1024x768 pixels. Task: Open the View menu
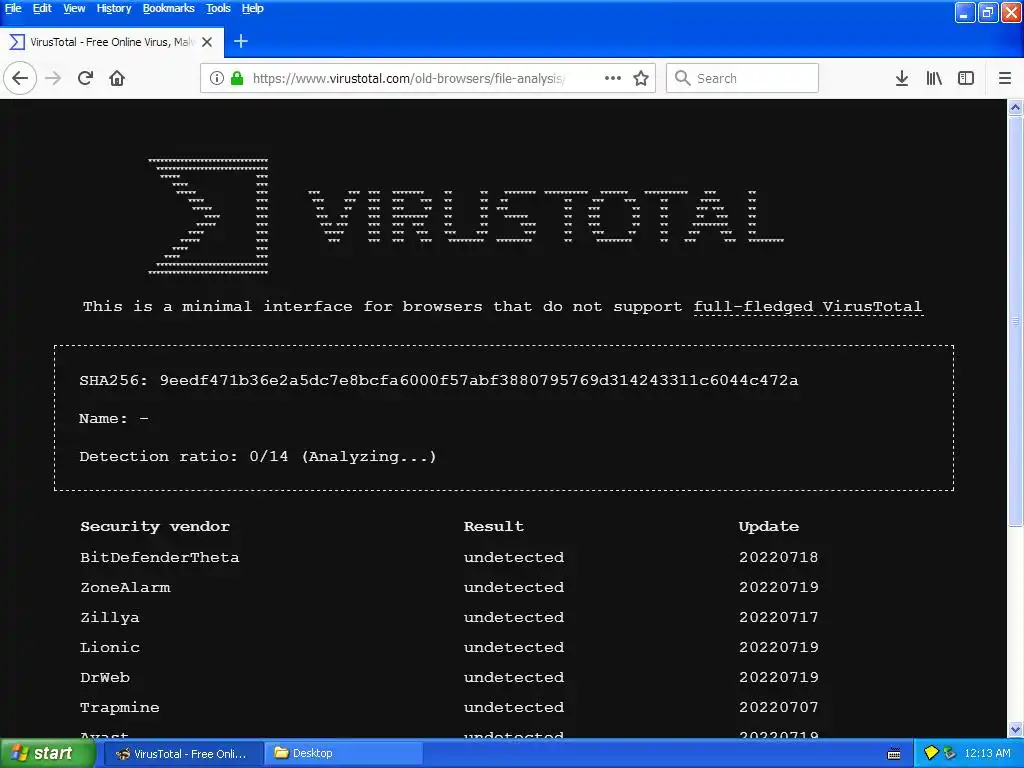(x=74, y=8)
